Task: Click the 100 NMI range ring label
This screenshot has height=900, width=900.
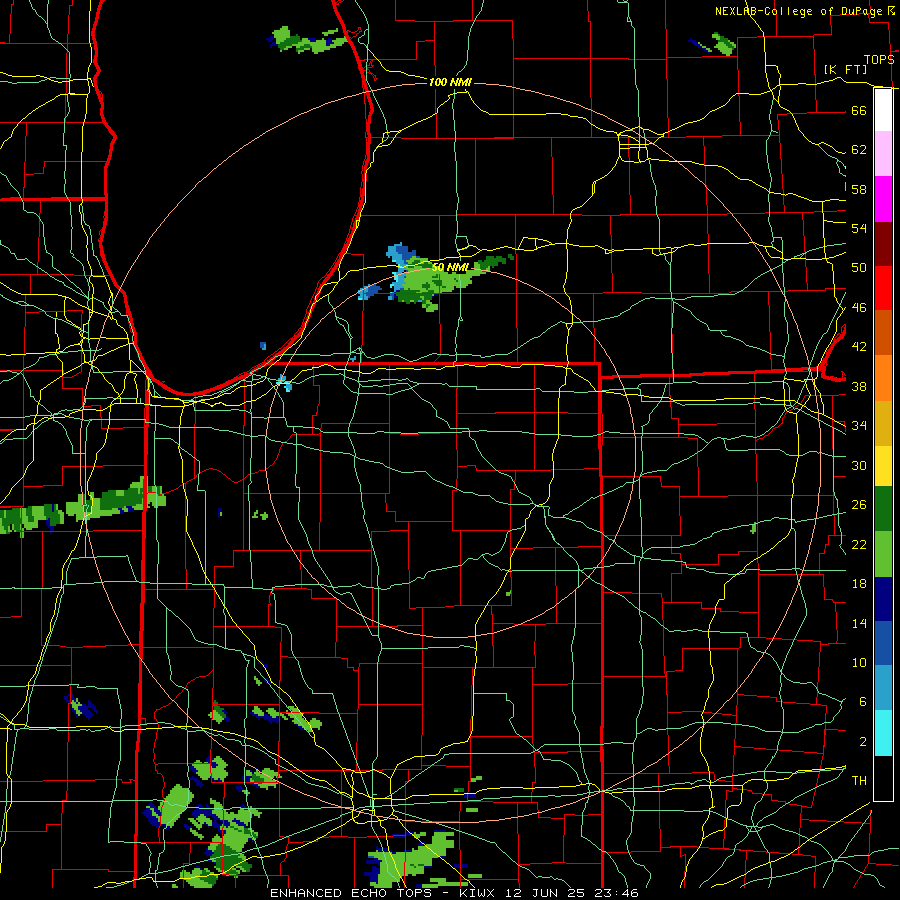Action: (450, 82)
